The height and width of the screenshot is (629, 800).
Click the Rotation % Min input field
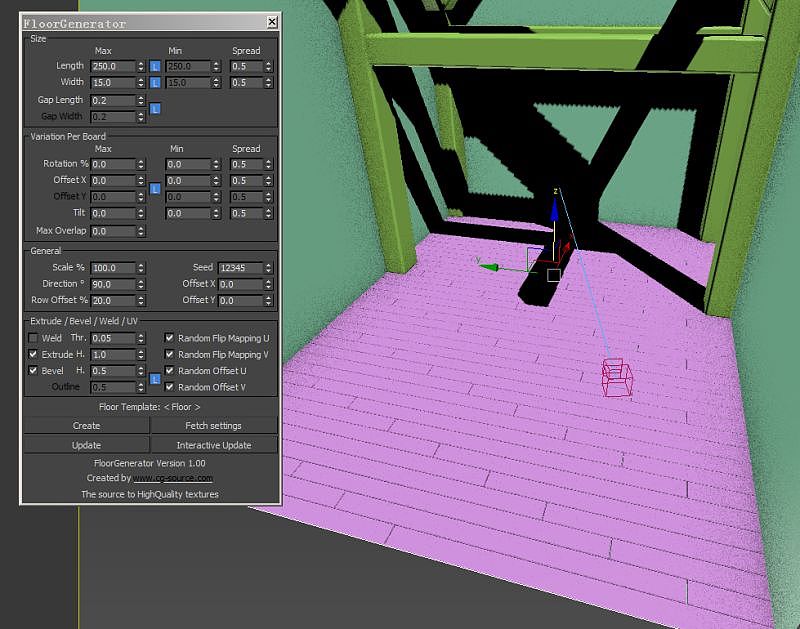pos(188,164)
